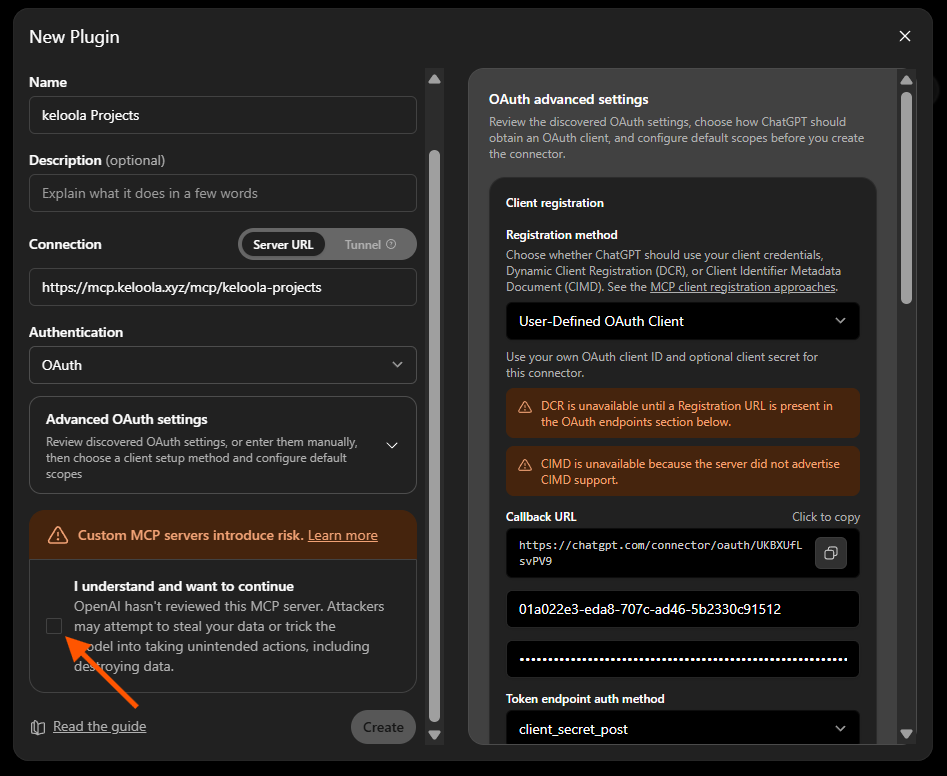Select the Server URL connection option
947x776 pixels.
pyautogui.click(x=283, y=245)
